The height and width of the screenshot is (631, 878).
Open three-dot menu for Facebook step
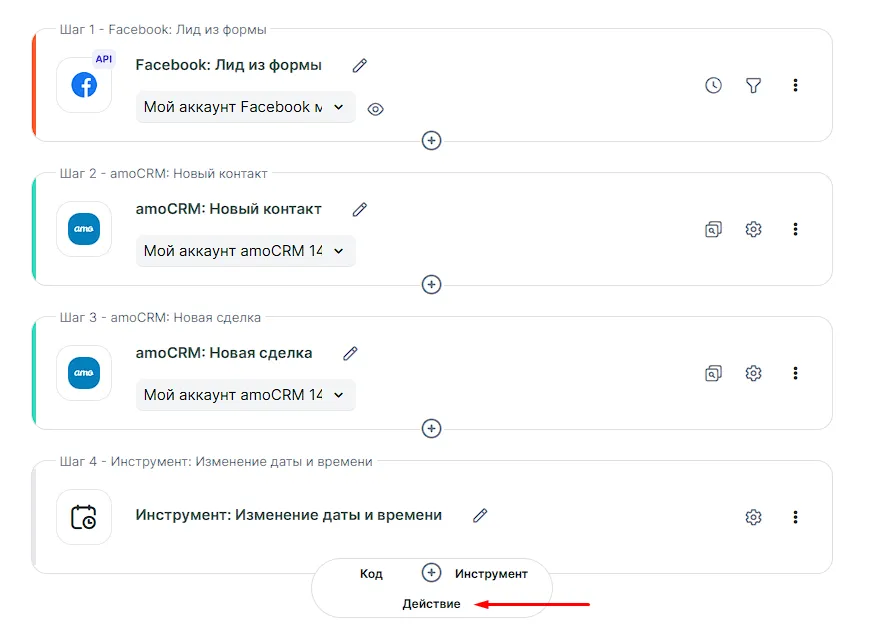click(x=795, y=86)
